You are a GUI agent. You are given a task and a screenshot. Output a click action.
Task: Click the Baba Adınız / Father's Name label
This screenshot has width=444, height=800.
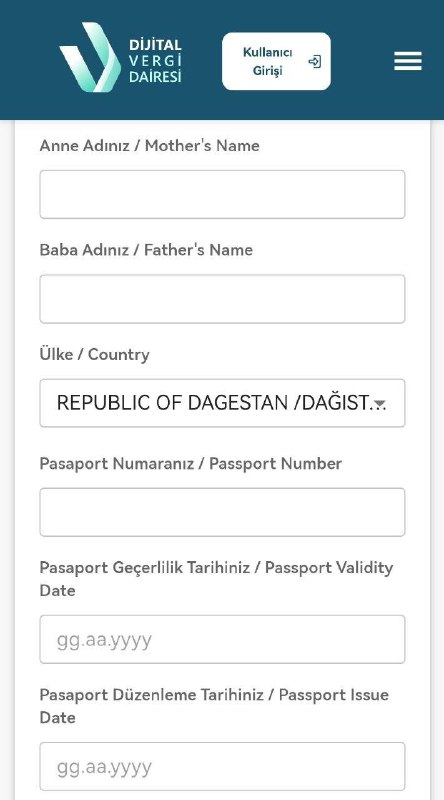(146, 250)
